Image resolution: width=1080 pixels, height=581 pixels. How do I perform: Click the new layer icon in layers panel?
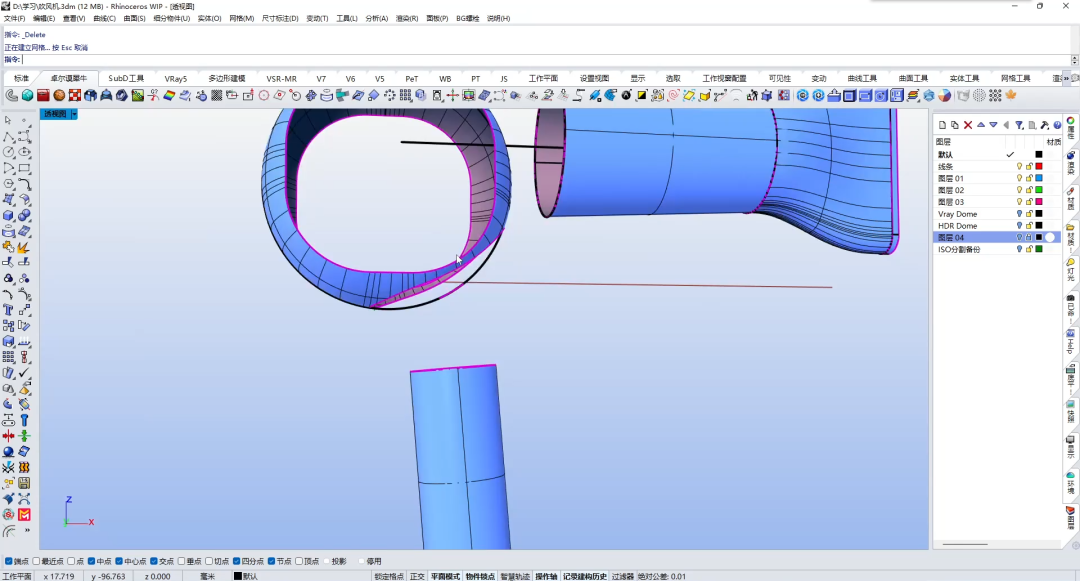(942, 125)
